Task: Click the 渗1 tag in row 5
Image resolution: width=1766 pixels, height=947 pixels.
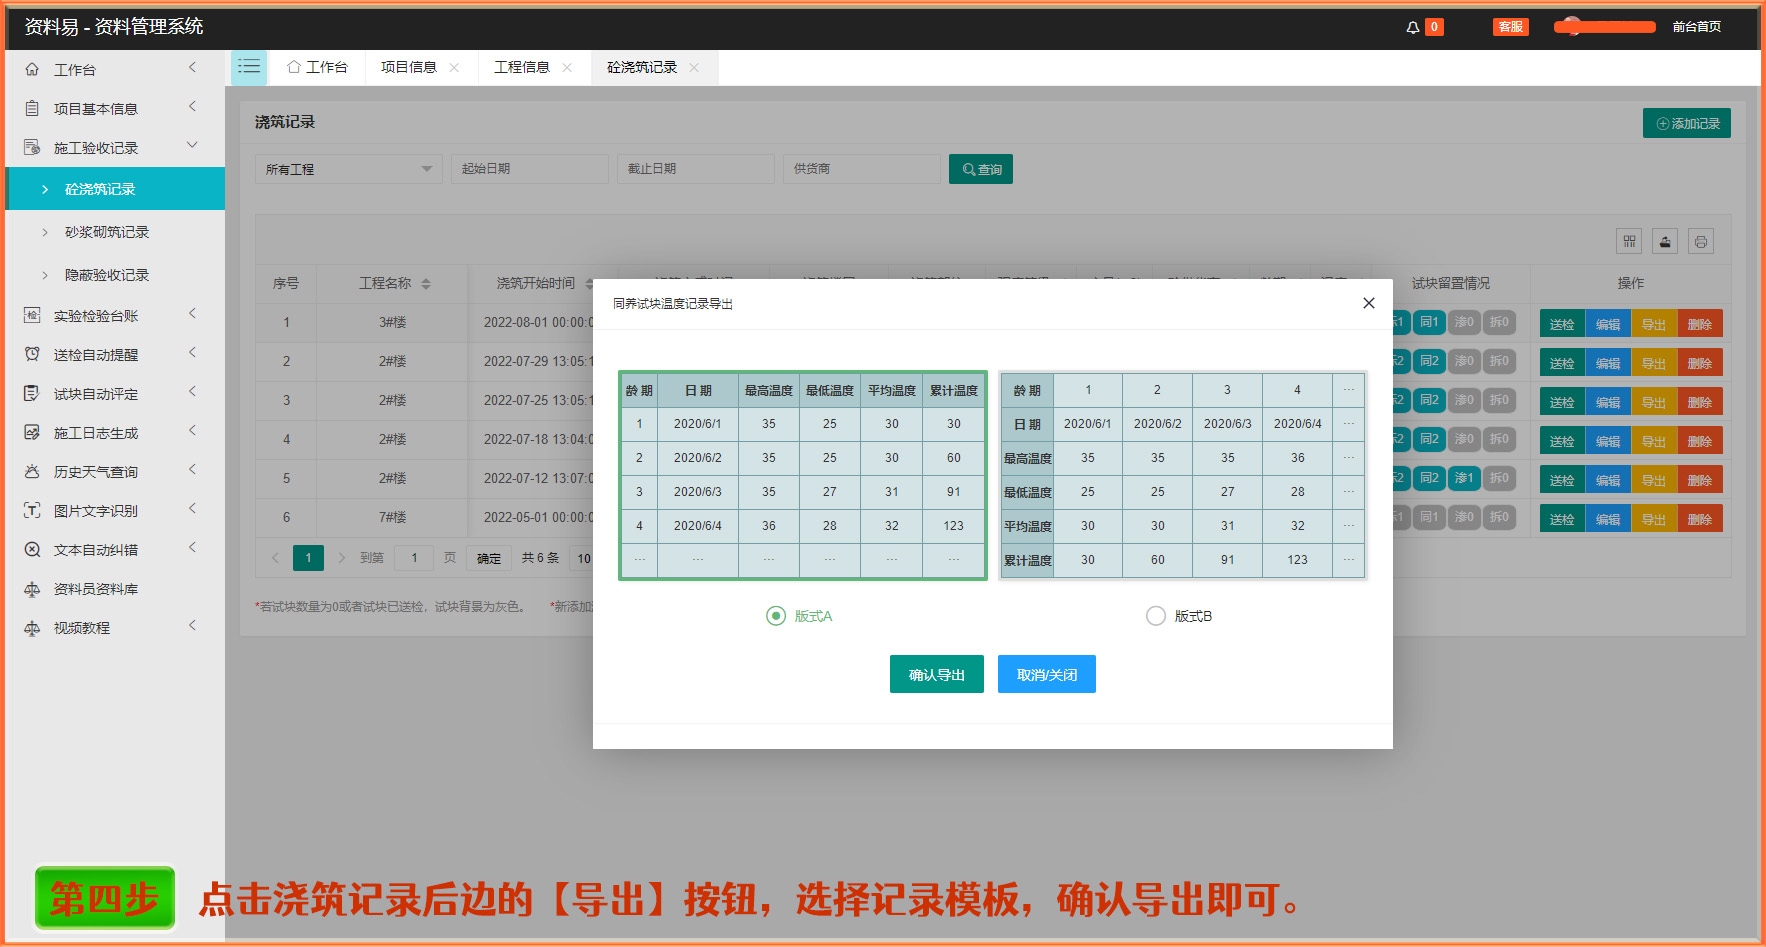Action: [x=1464, y=478]
